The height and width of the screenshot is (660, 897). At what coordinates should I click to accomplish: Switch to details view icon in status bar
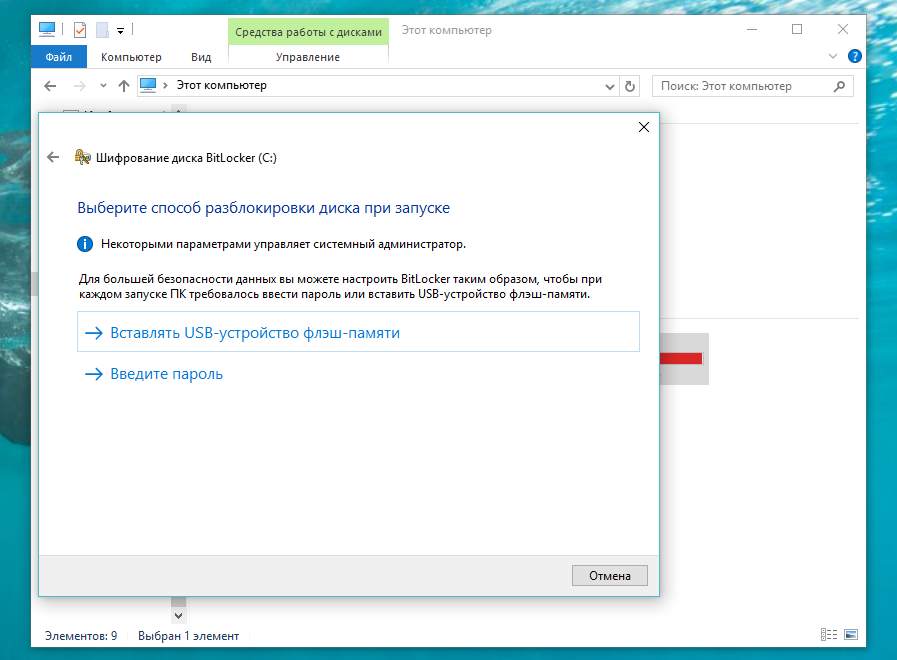828,635
